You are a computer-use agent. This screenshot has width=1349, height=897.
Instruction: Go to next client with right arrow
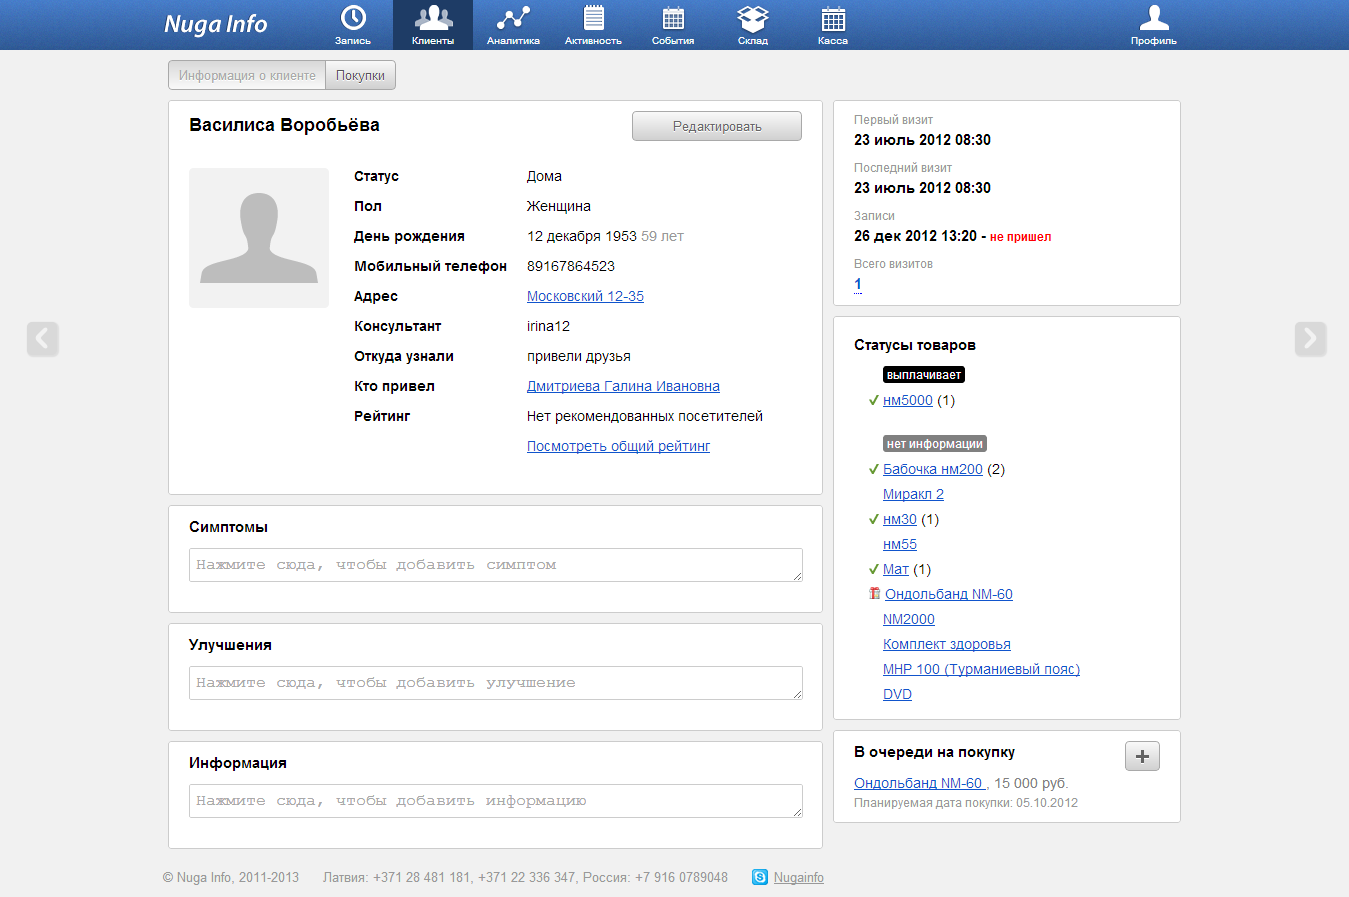tap(1310, 339)
